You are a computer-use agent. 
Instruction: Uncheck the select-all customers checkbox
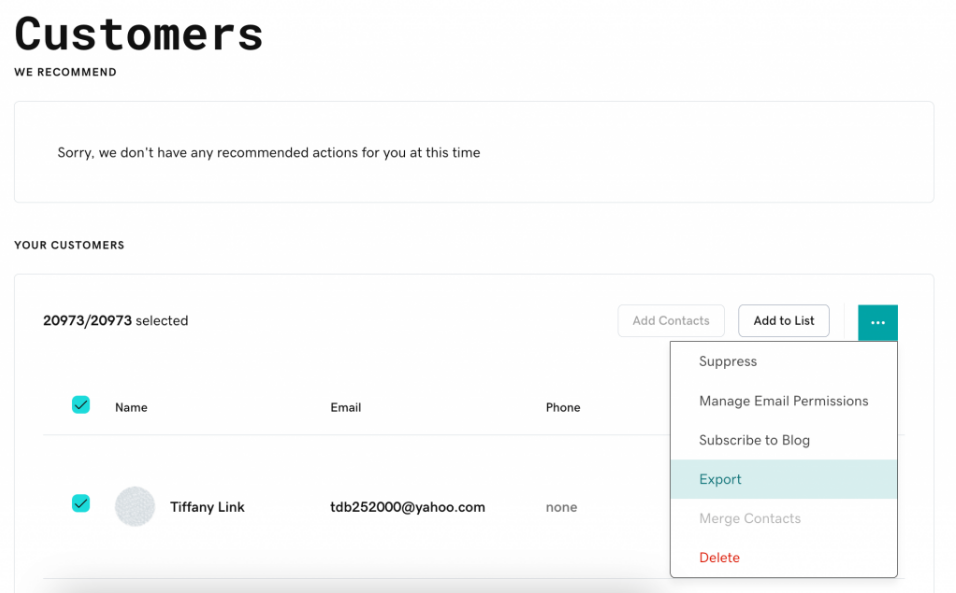click(x=81, y=405)
